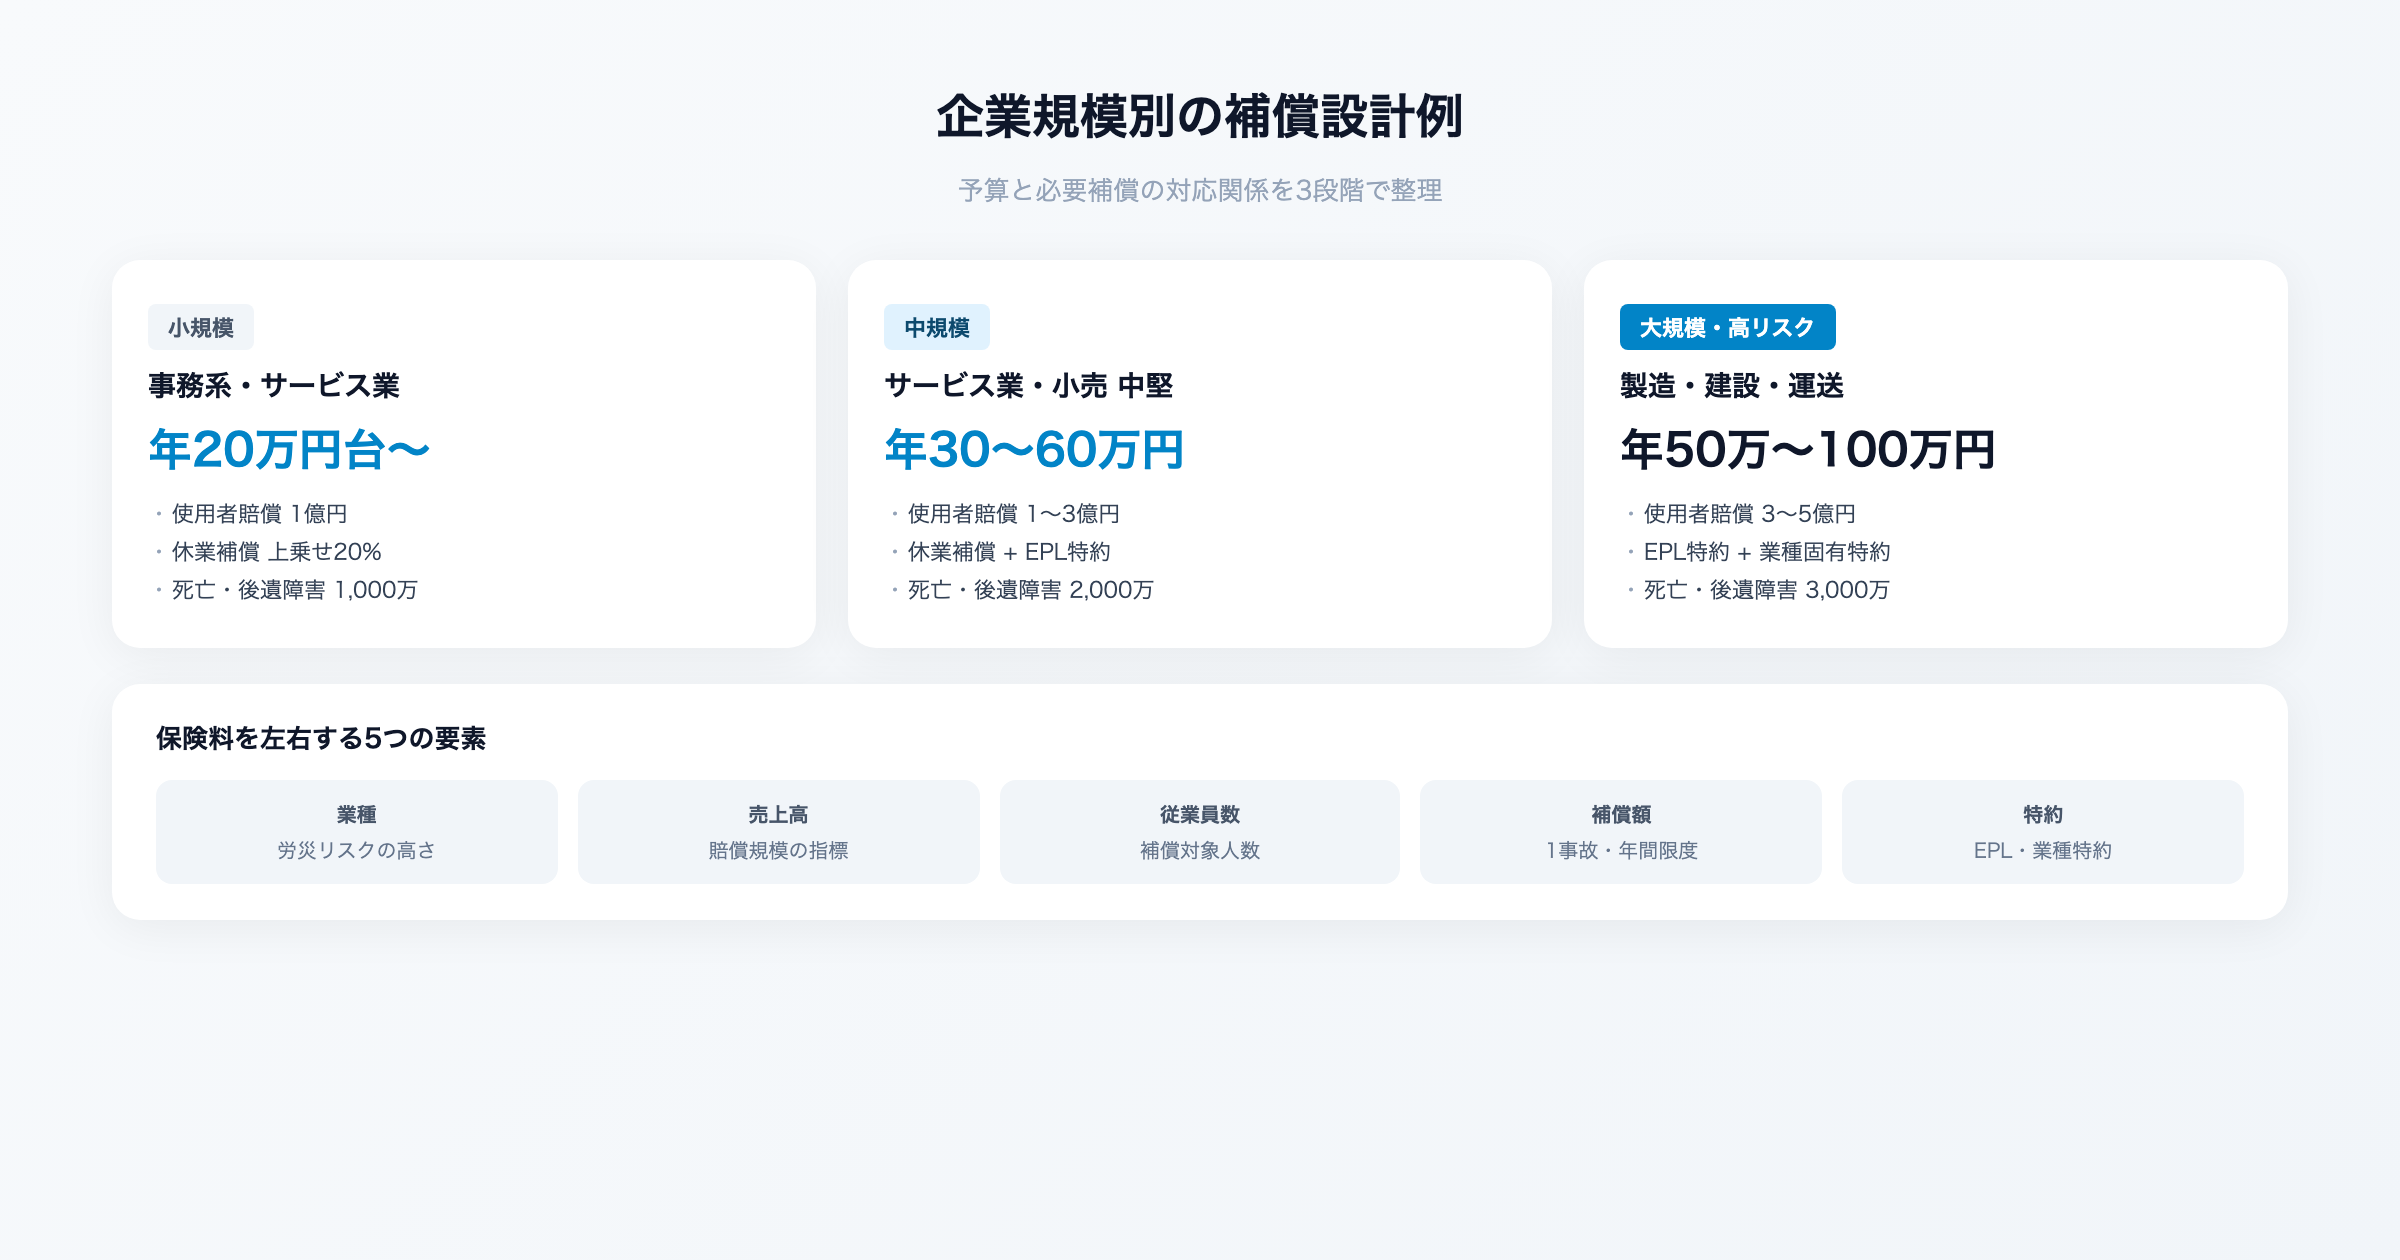Click the item 休業補償 + EPL特約

click(1009, 552)
